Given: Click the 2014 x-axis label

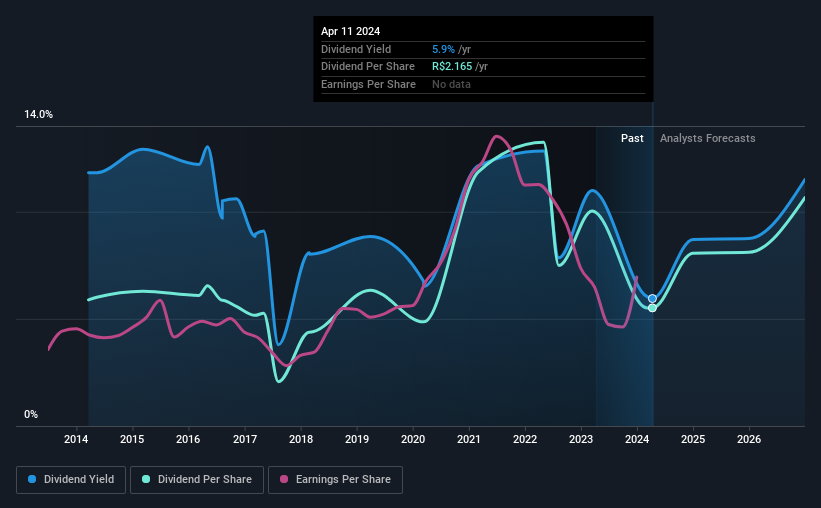Looking at the screenshot, I should 76,439.
